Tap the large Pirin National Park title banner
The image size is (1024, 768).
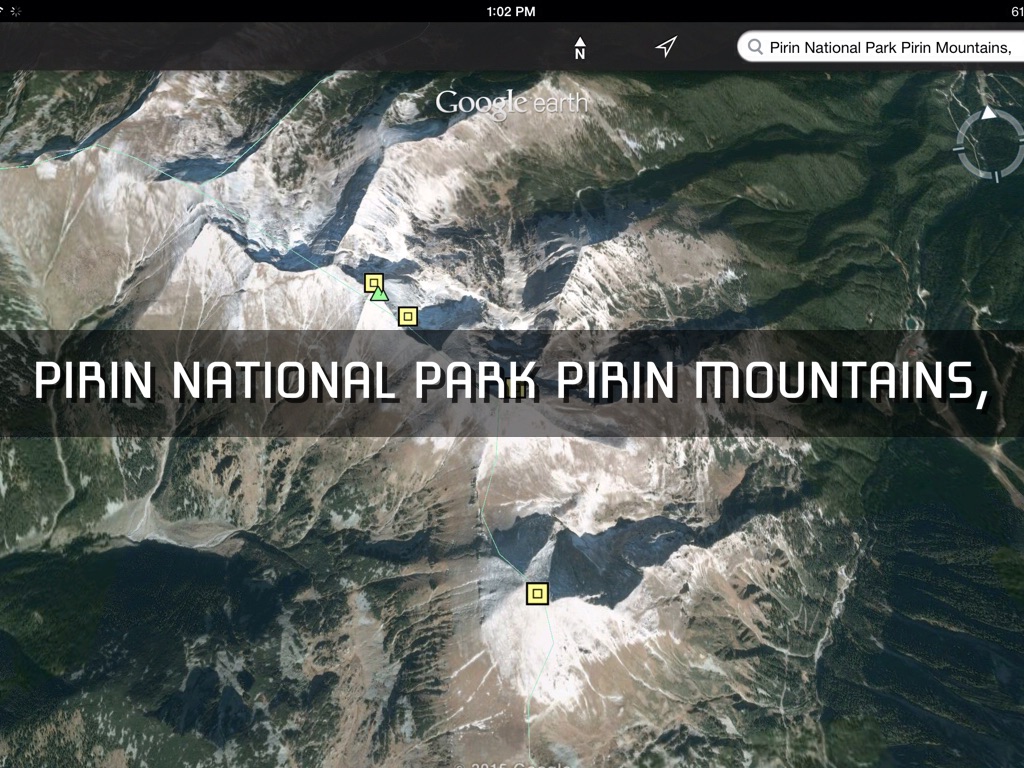(300, 382)
